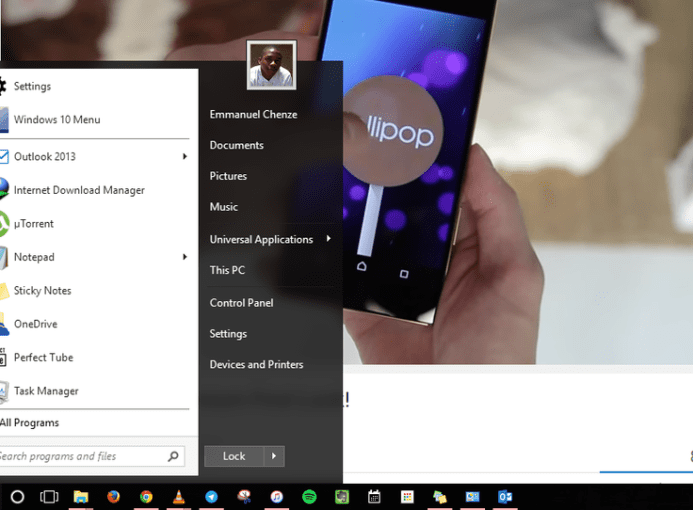Viewport: 693px width, 510px height.
Task: Expand Outlook 2013 jump list arrow
Action: click(x=185, y=156)
